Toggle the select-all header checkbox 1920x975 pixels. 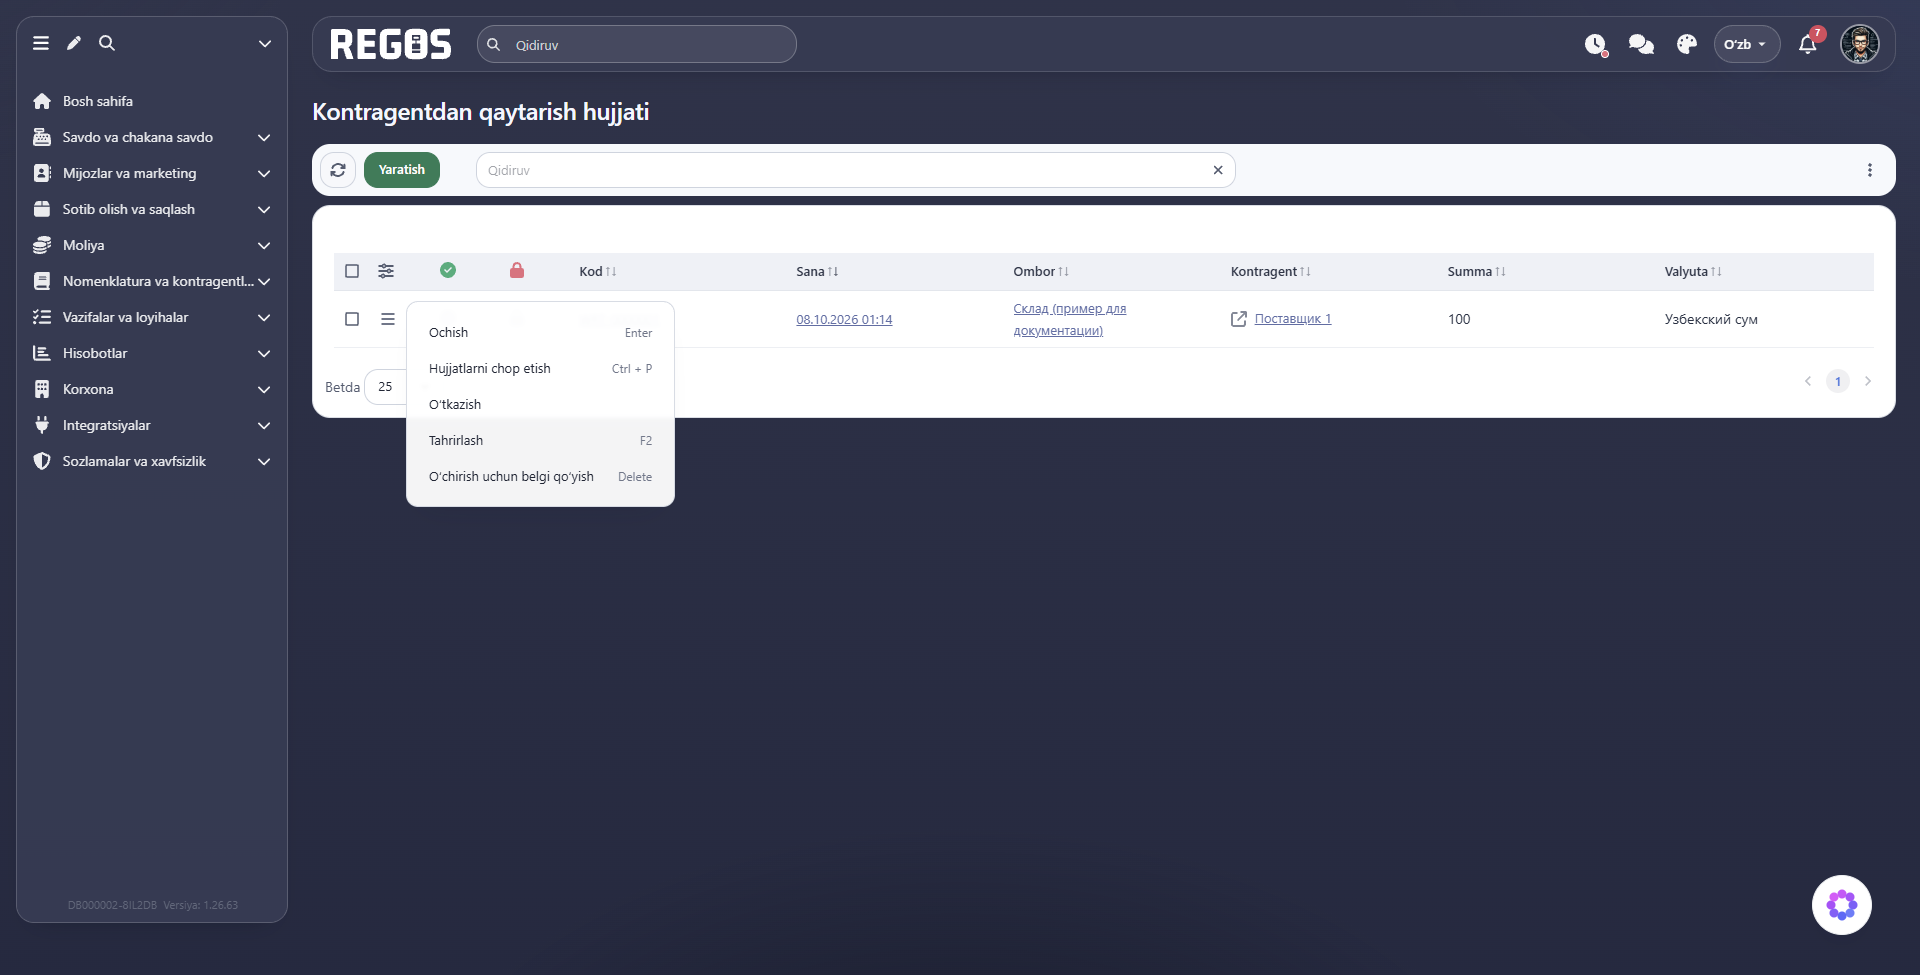coord(352,271)
